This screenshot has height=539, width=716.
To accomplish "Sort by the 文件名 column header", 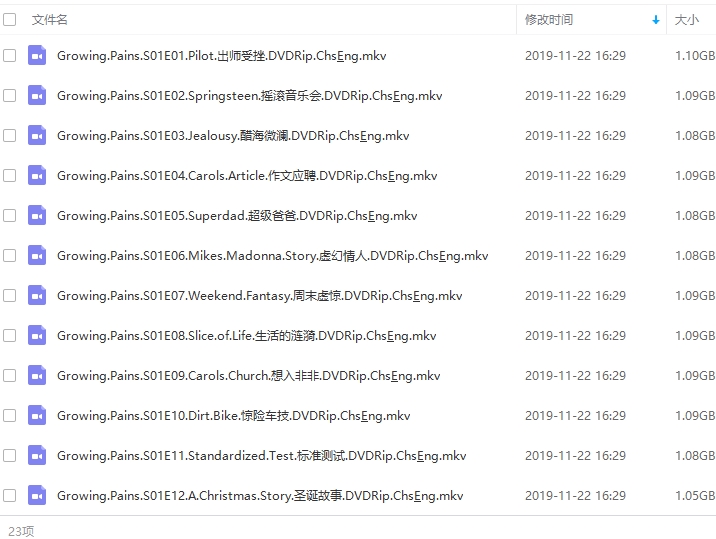I will click(50, 20).
